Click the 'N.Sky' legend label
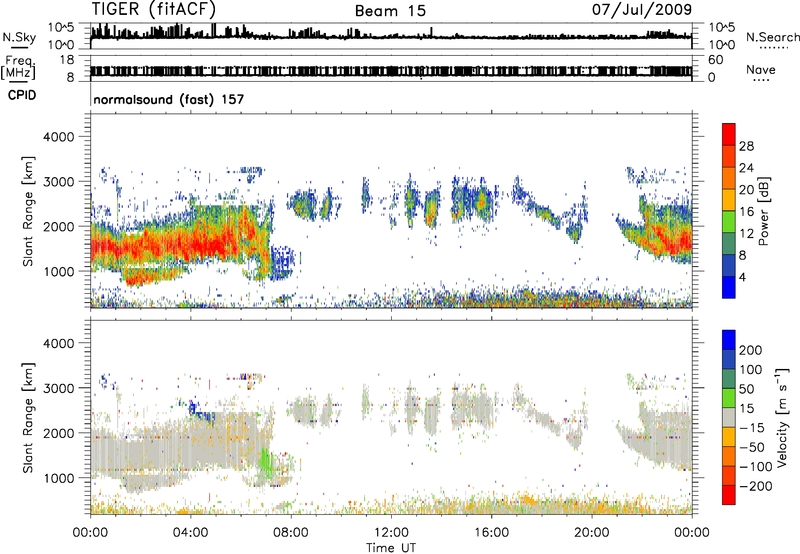This screenshot has width=800, height=554. point(19,37)
